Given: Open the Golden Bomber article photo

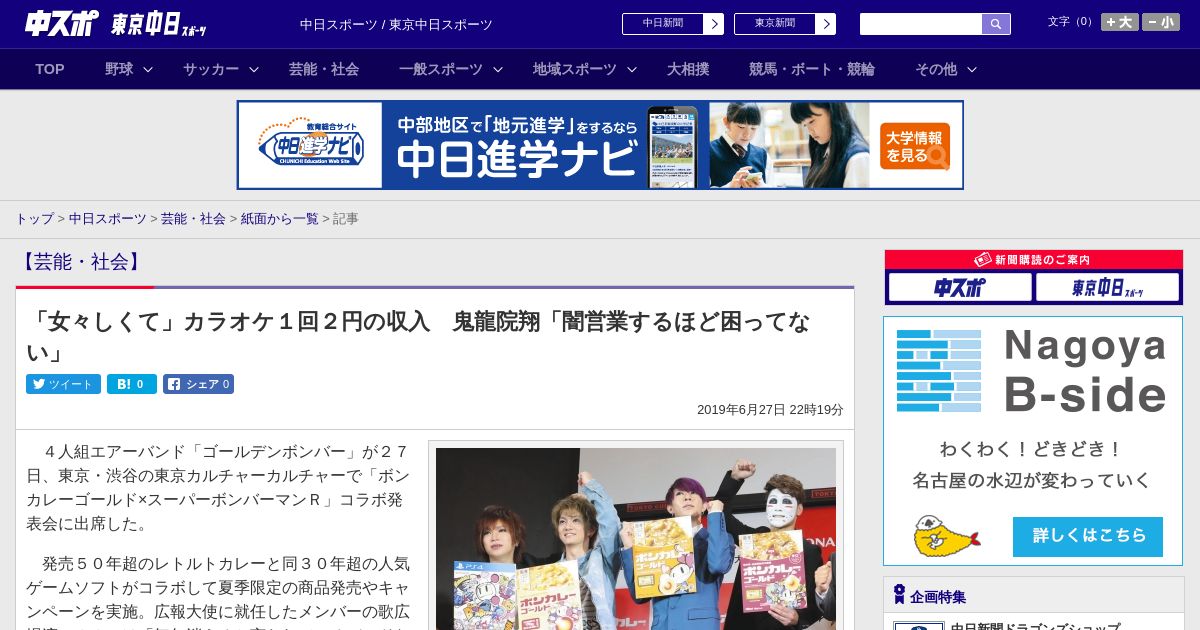Looking at the screenshot, I should (x=636, y=538).
